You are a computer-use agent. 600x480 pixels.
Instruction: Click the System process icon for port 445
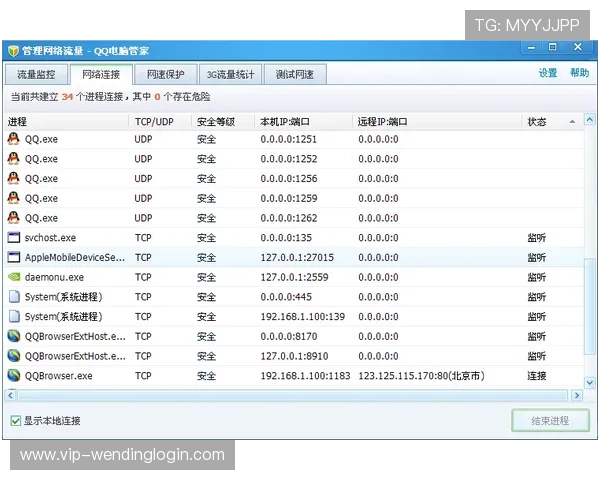[x=14, y=297]
